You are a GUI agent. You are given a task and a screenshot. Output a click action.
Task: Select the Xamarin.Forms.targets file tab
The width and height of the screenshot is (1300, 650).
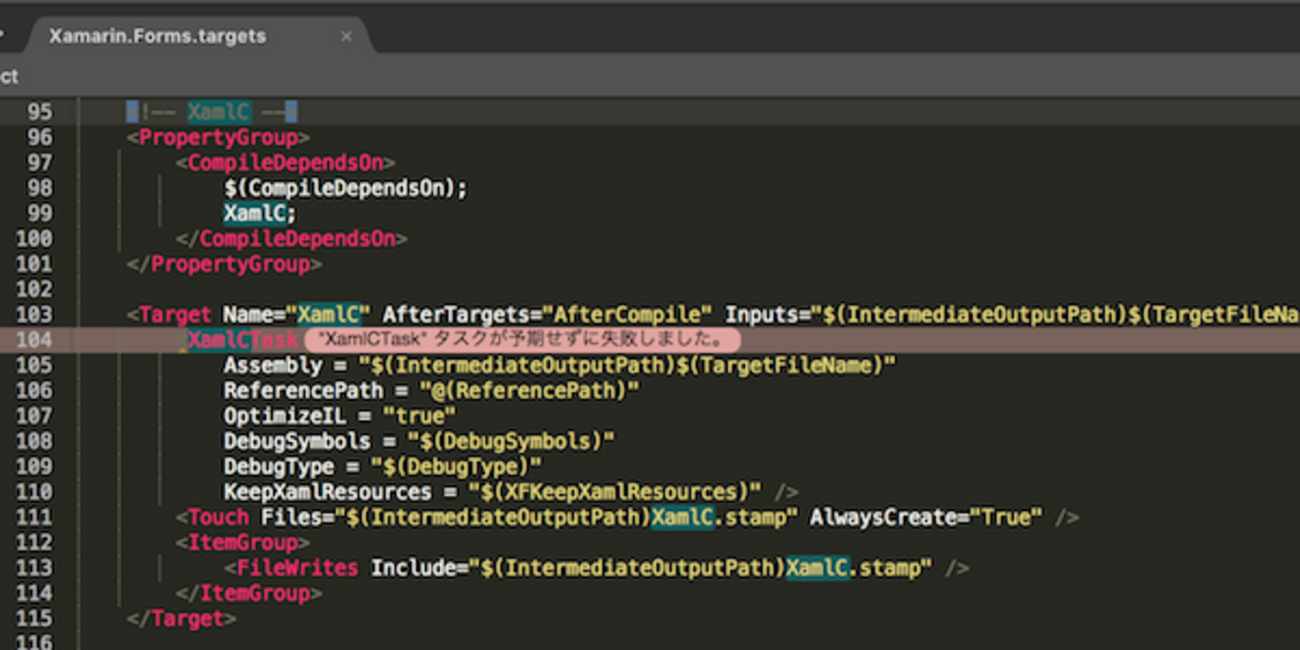[x=158, y=36]
